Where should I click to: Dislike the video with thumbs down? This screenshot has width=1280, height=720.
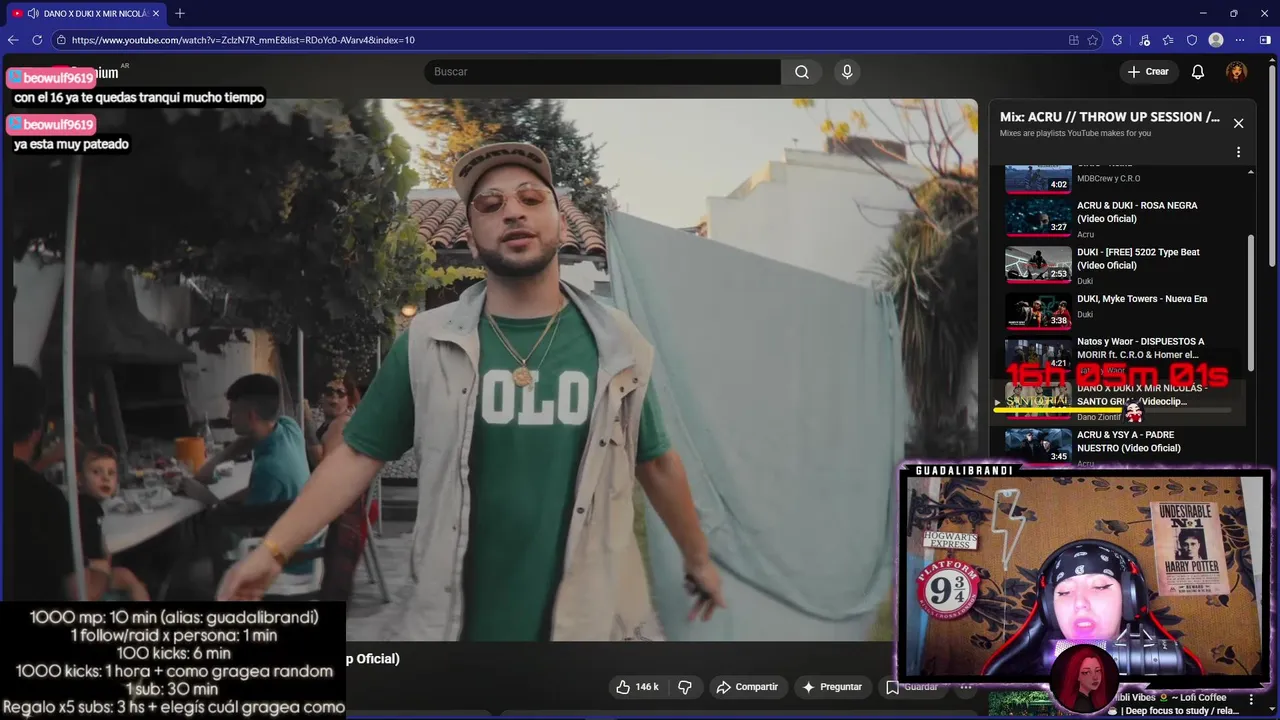[x=685, y=687]
